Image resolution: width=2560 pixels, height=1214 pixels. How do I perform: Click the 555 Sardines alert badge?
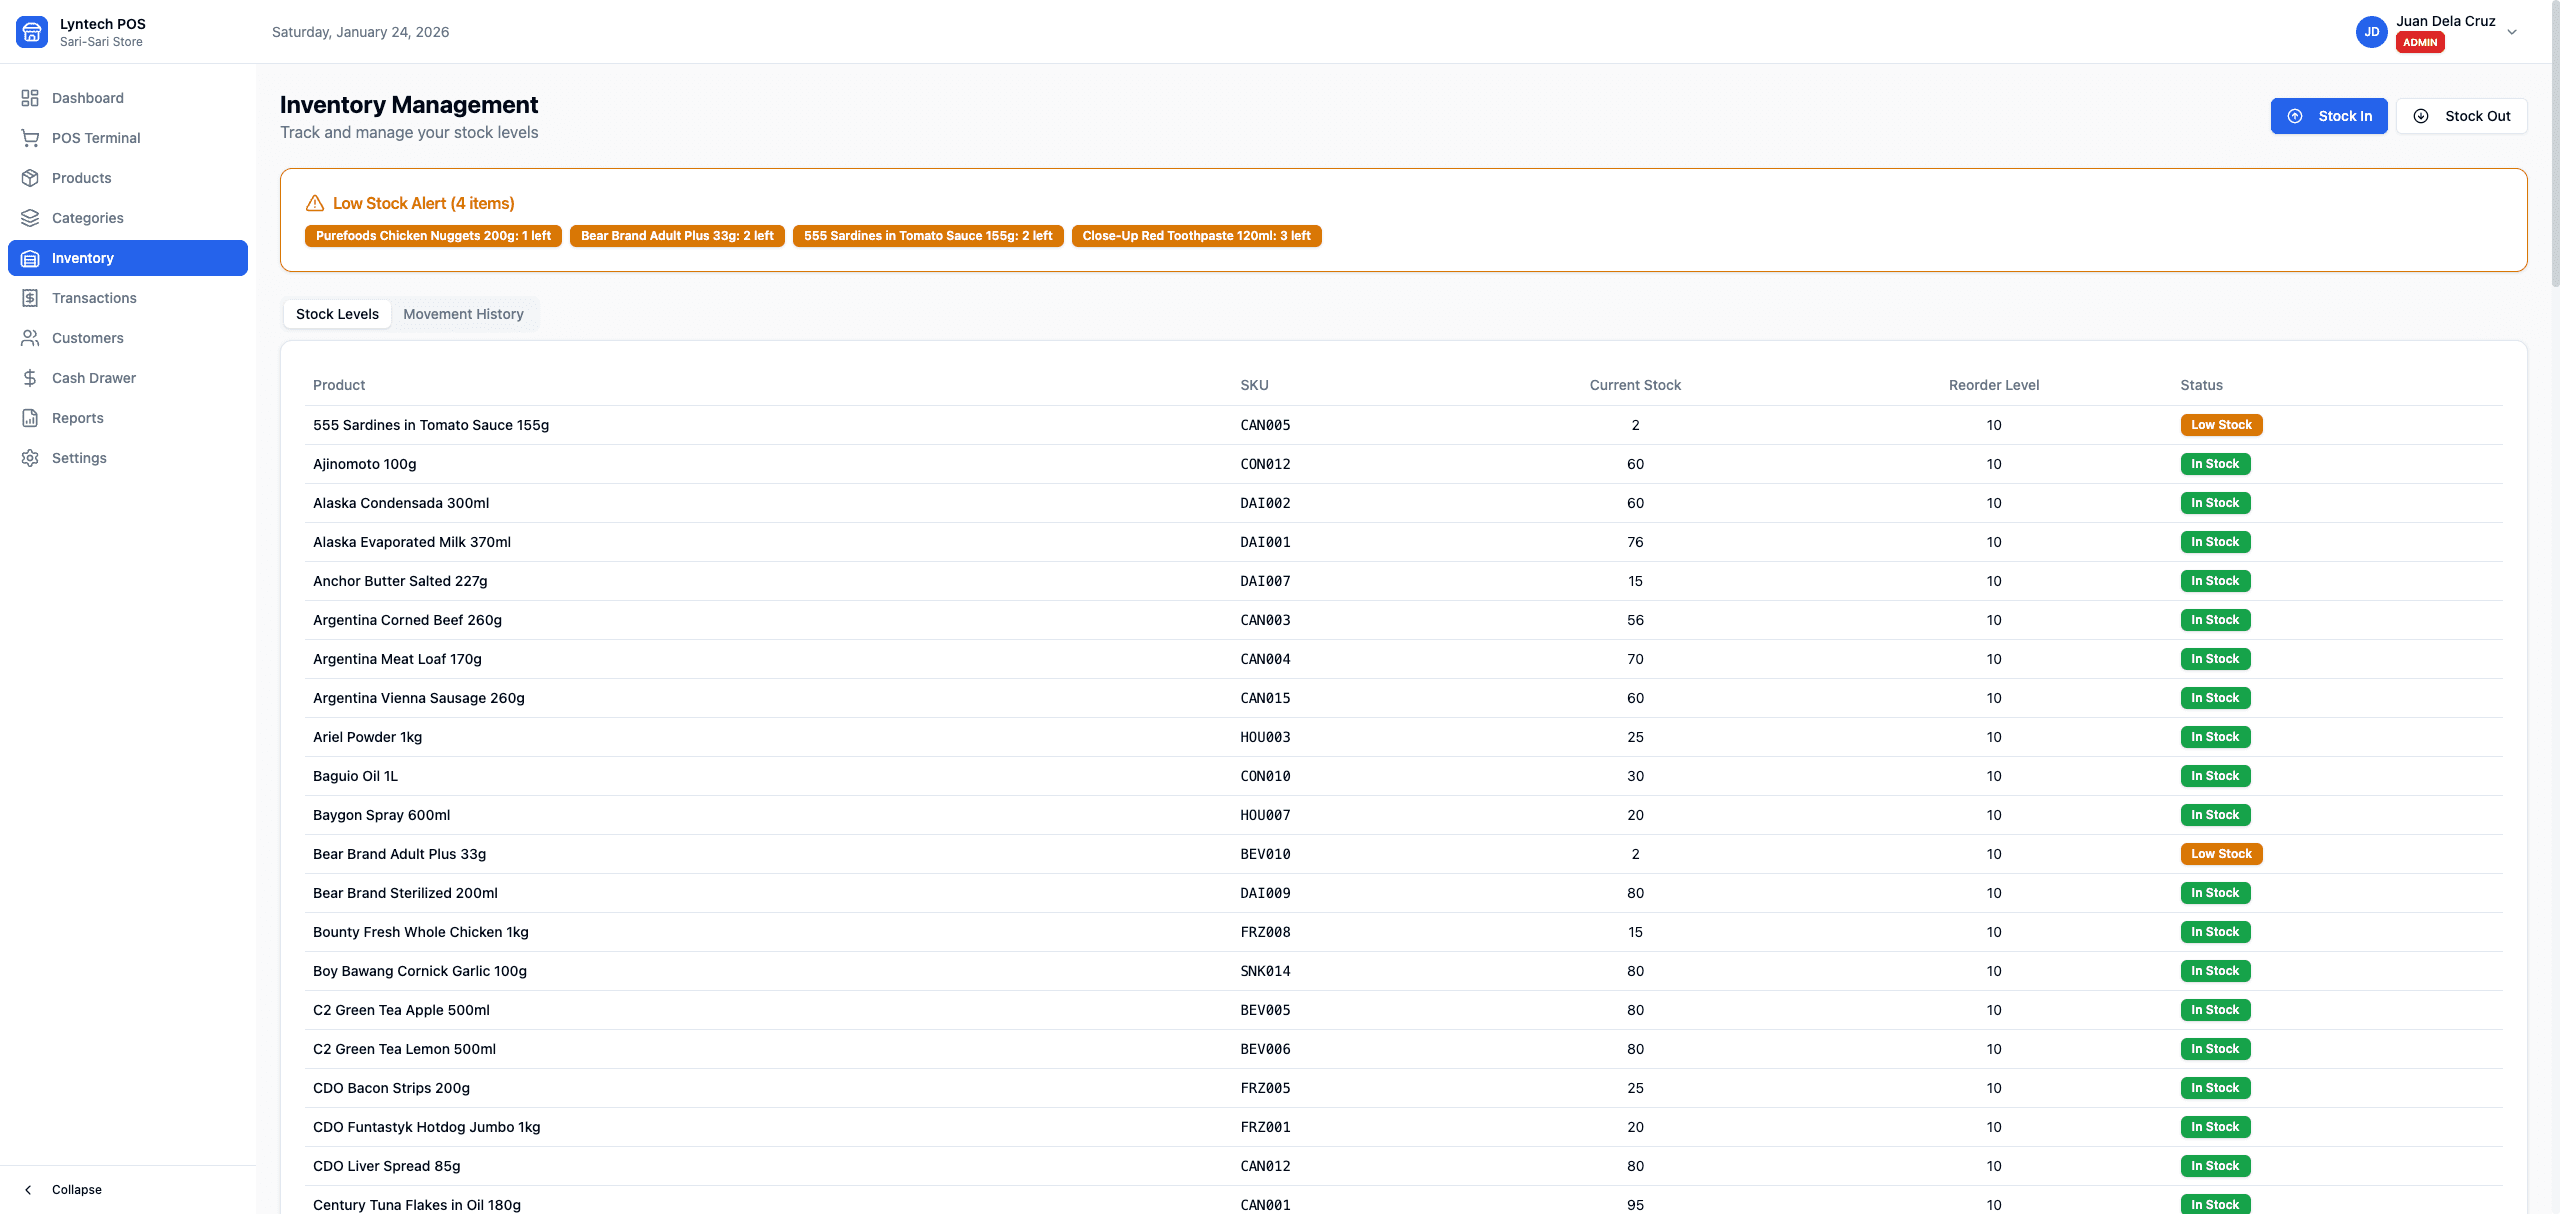tap(928, 236)
